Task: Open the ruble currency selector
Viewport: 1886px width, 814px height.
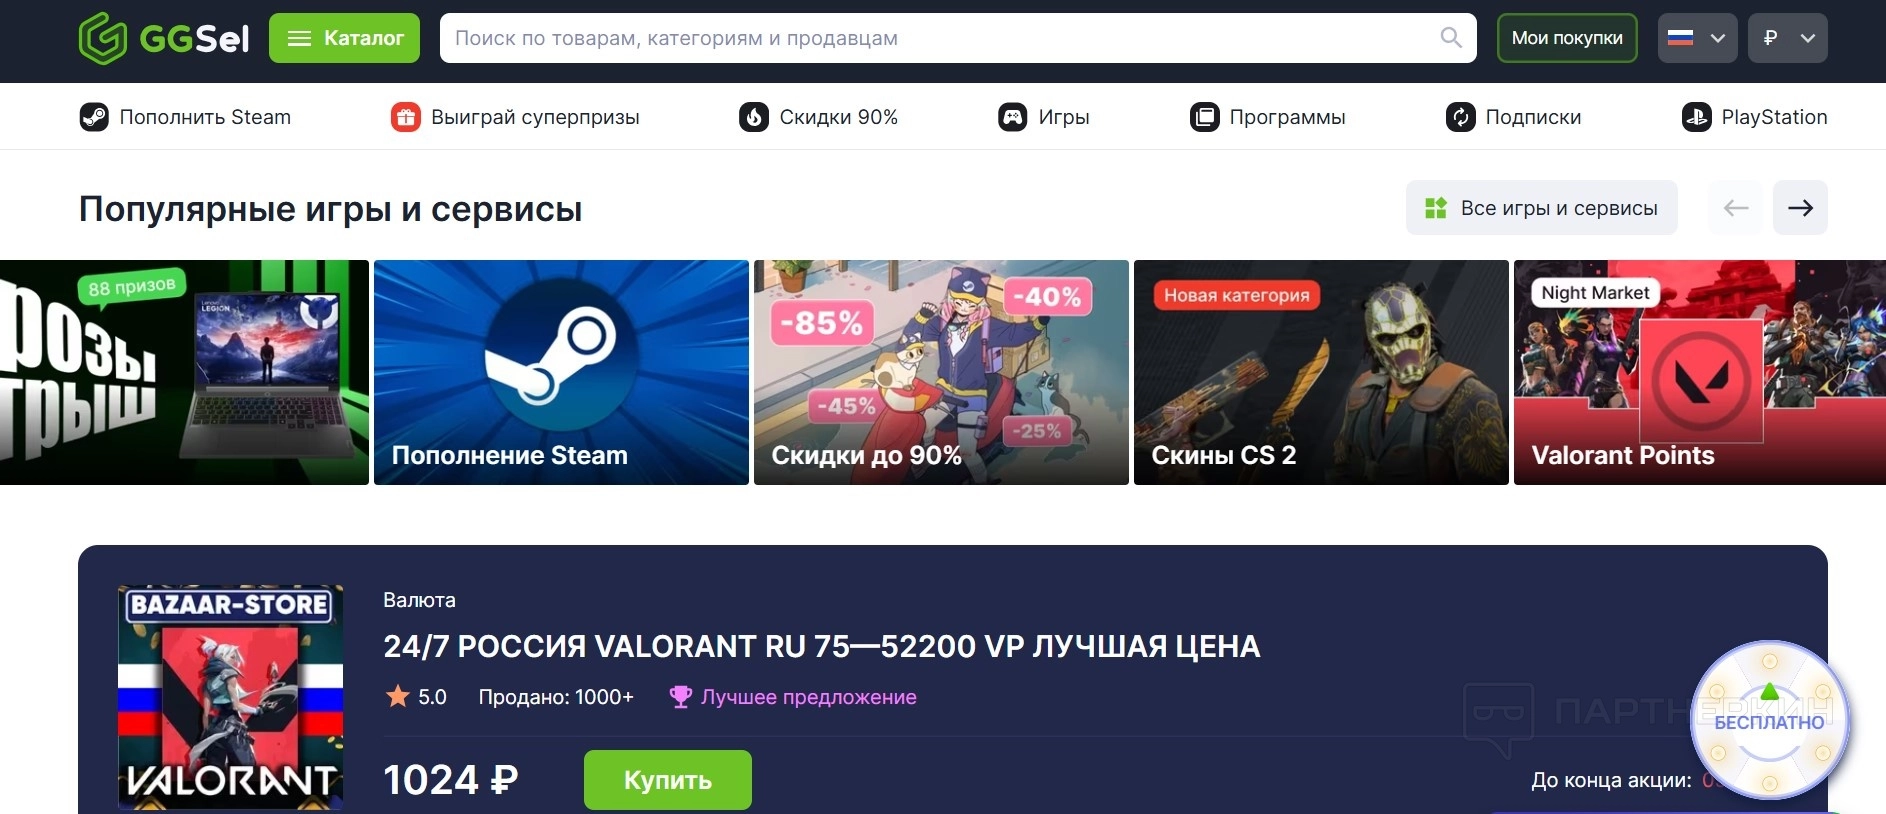Action: [1787, 38]
